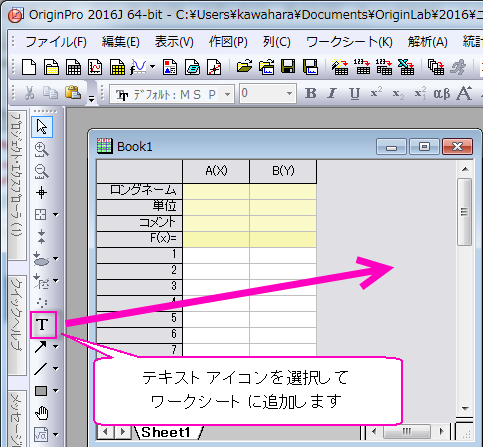This screenshot has height=447, width=483.
Task: Select the コメント row header
Action: pyautogui.click(x=140, y=223)
